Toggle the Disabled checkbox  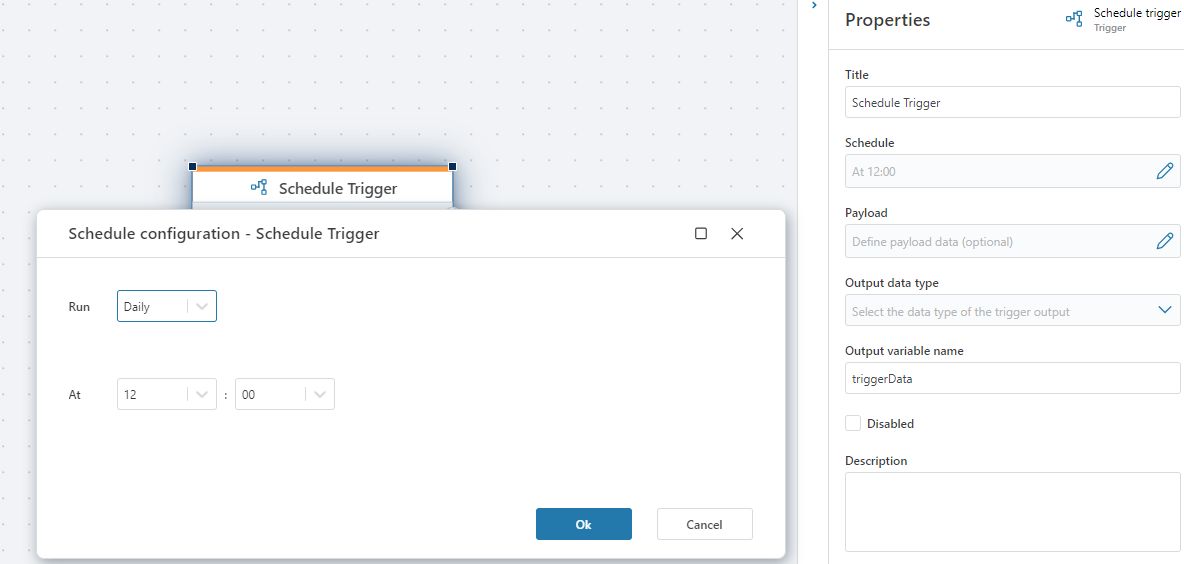tap(853, 423)
